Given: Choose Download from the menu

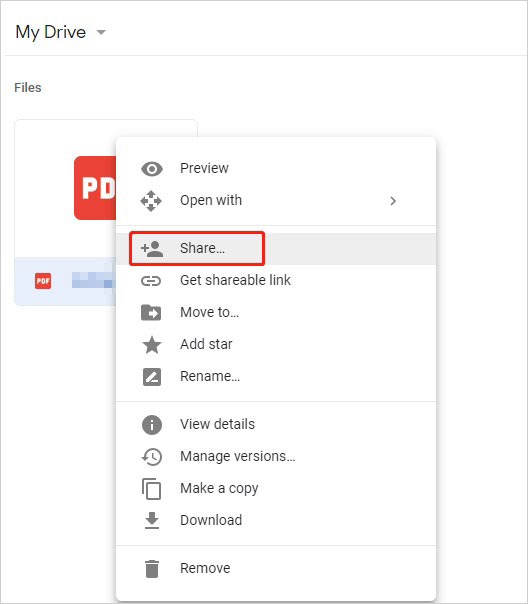Looking at the screenshot, I should pos(276,520).
